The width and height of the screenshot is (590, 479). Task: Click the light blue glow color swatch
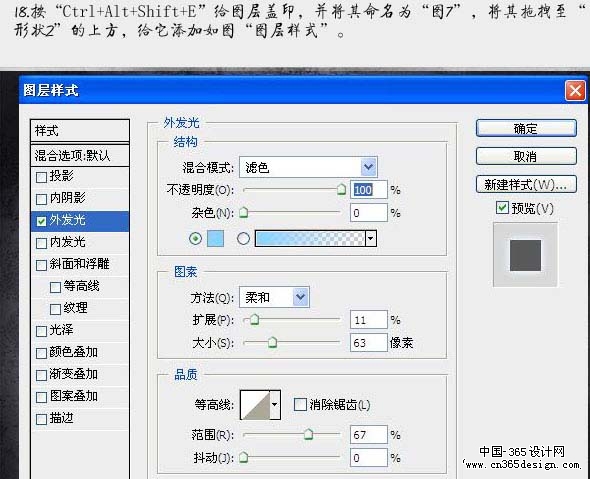[216, 239]
